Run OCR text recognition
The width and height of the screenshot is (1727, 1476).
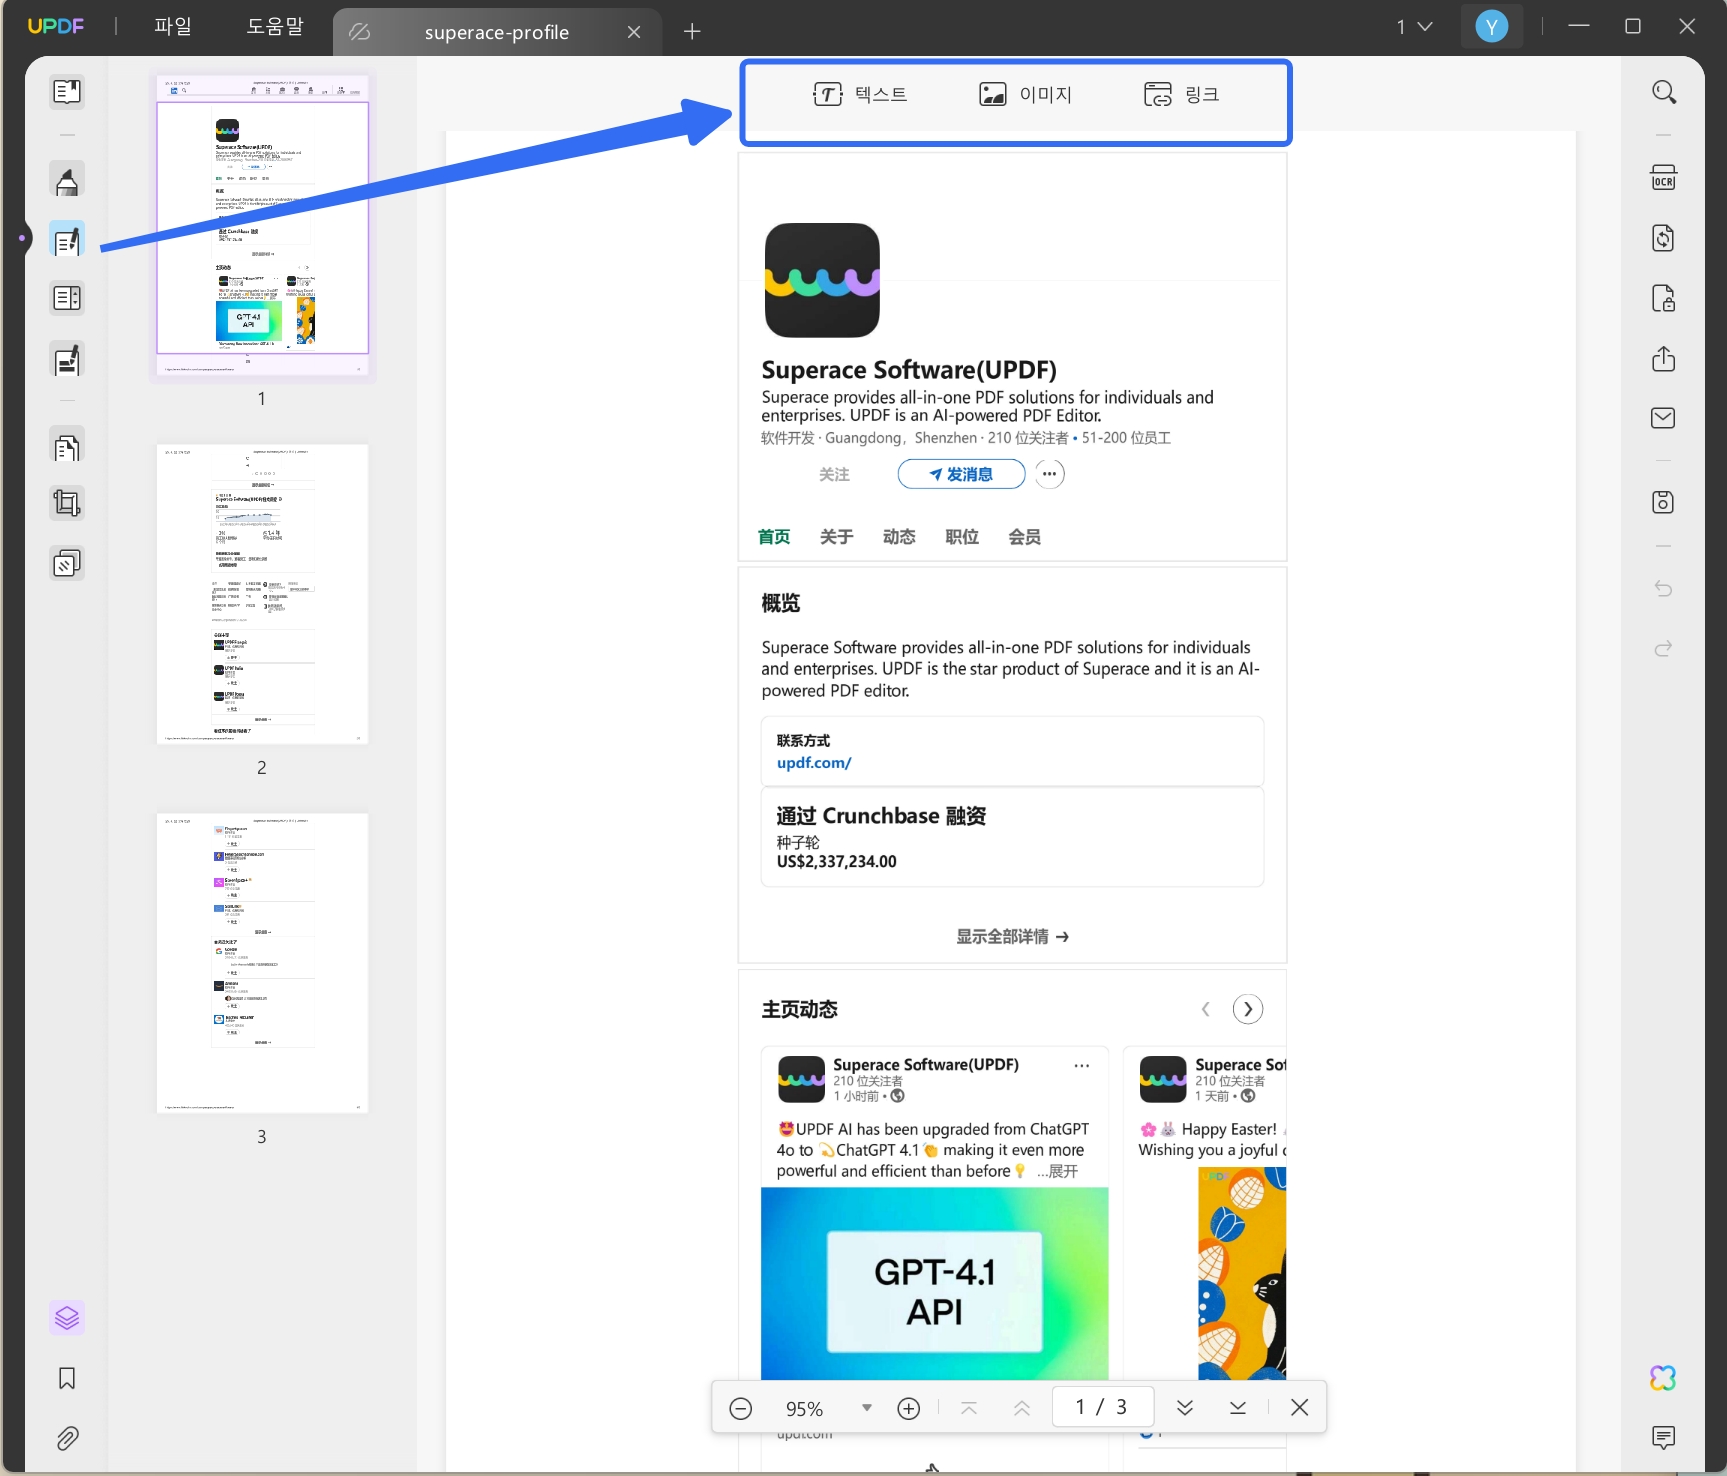pyautogui.click(x=1663, y=178)
